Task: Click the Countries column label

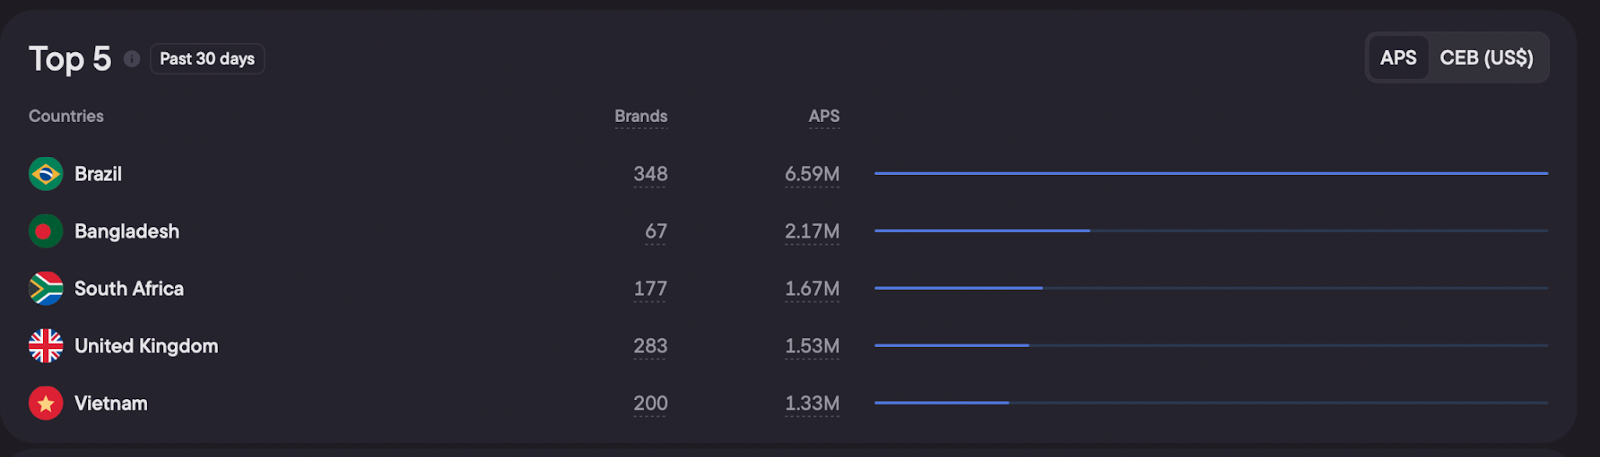Action: point(66,116)
